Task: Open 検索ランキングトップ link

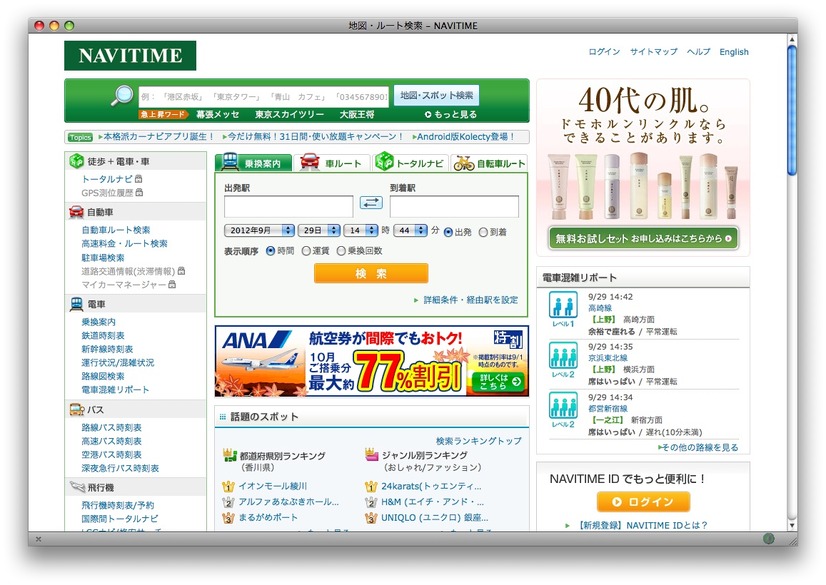Action: (478, 441)
